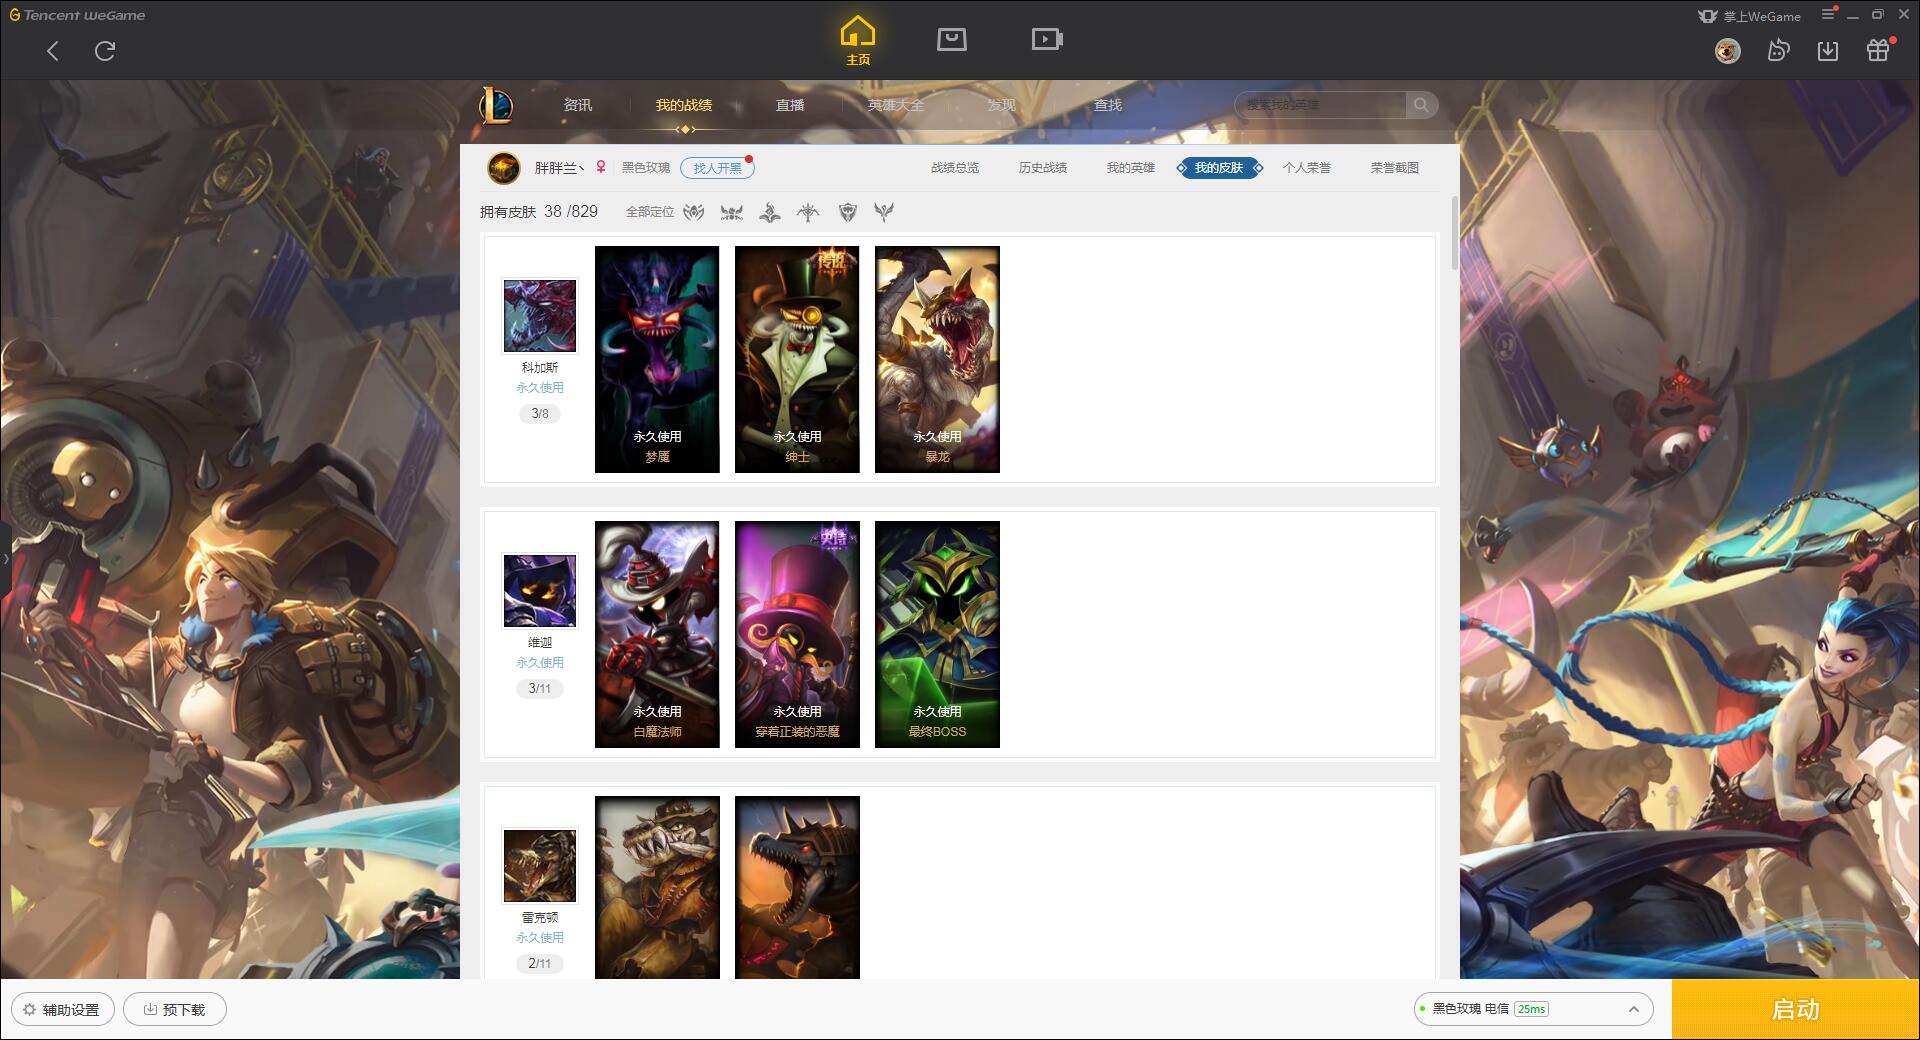This screenshot has width=1920, height=1040.
Task: Open the store bag icon in top bar
Action: point(952,39)
